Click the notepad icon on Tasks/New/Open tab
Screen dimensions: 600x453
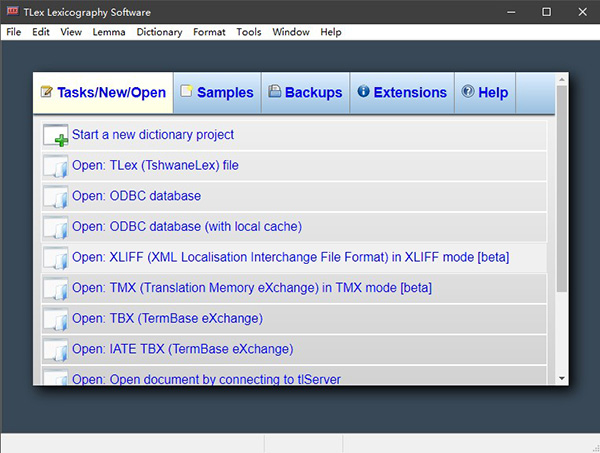(46, 91)
